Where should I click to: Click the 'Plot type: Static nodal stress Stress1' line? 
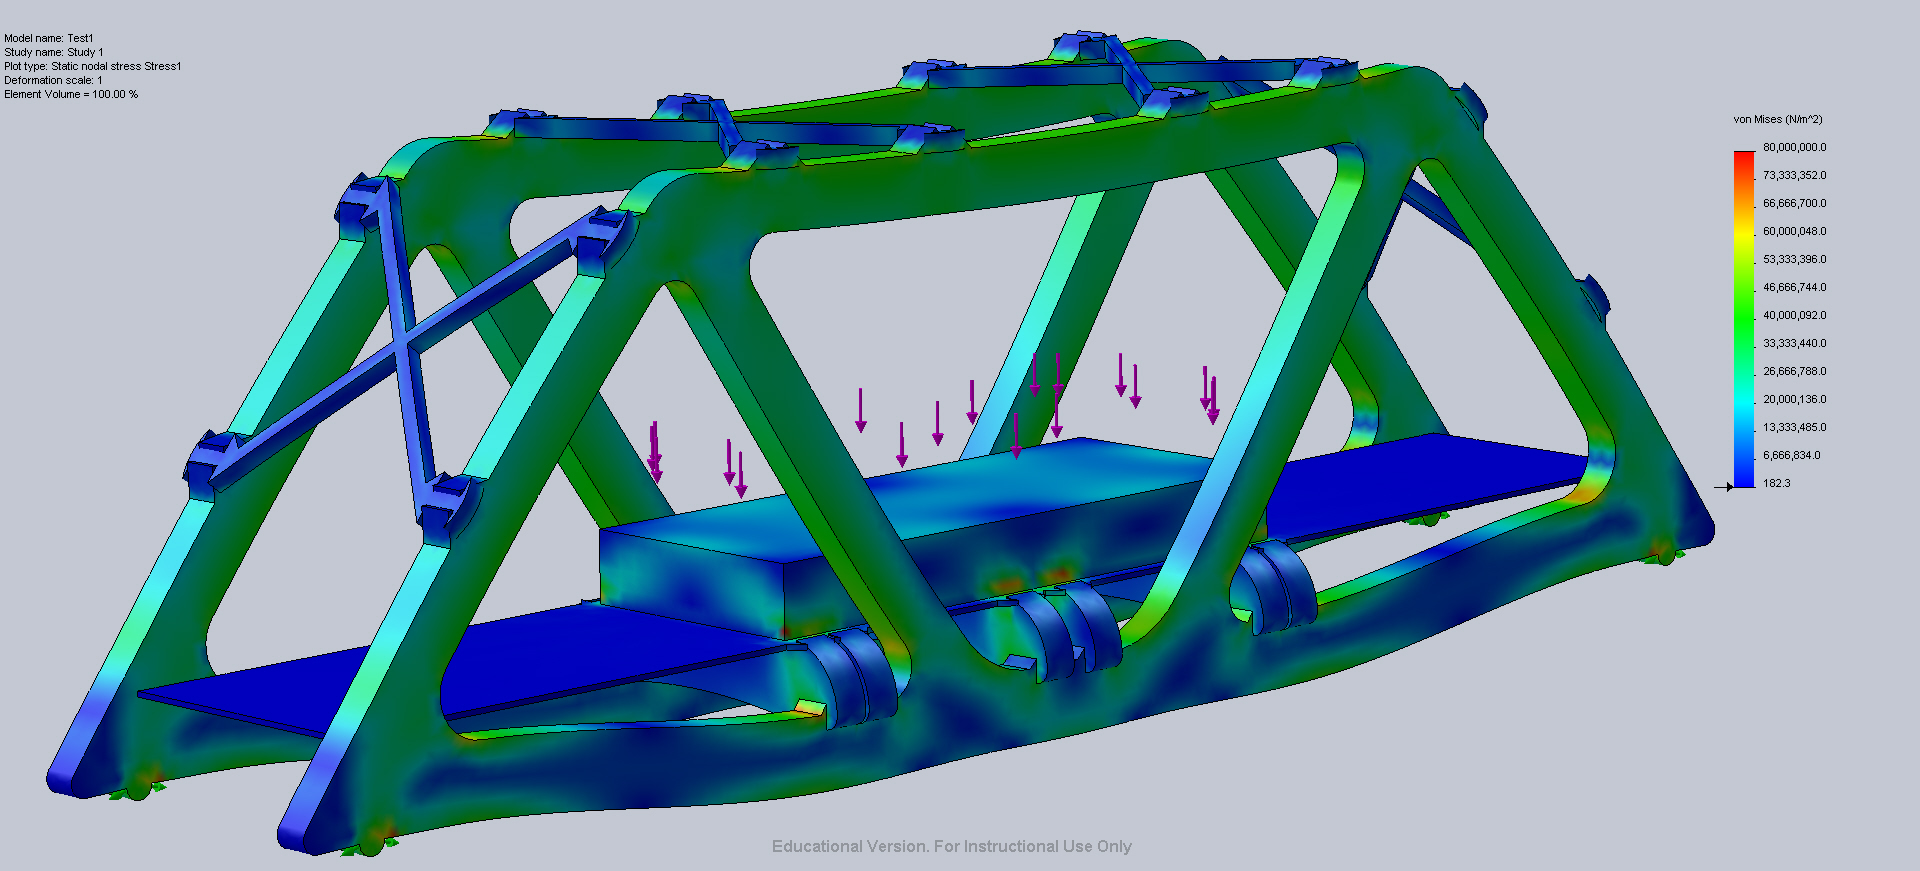(x=93, y=66)
